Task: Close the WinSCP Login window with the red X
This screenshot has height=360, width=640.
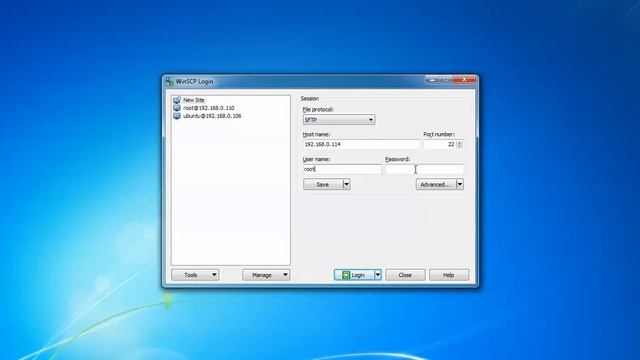Action: 464,80
